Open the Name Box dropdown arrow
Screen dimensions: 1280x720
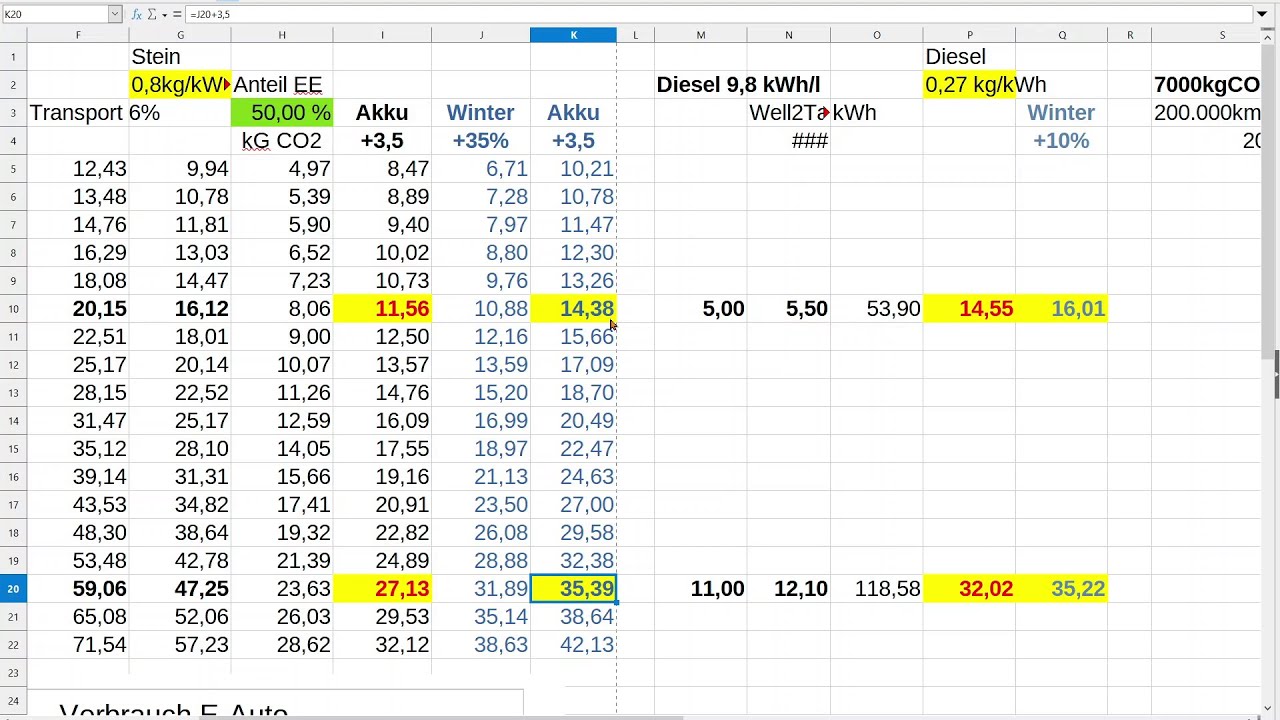coord(114,14)
